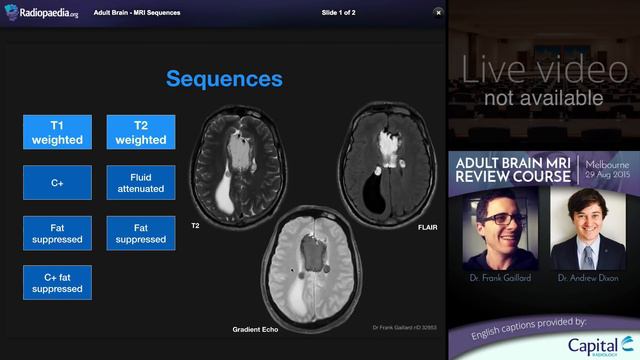The height and width of the screenshot is (360, 640).
Task: Select the T1 weighted button
Action: (x=58, y=132)
